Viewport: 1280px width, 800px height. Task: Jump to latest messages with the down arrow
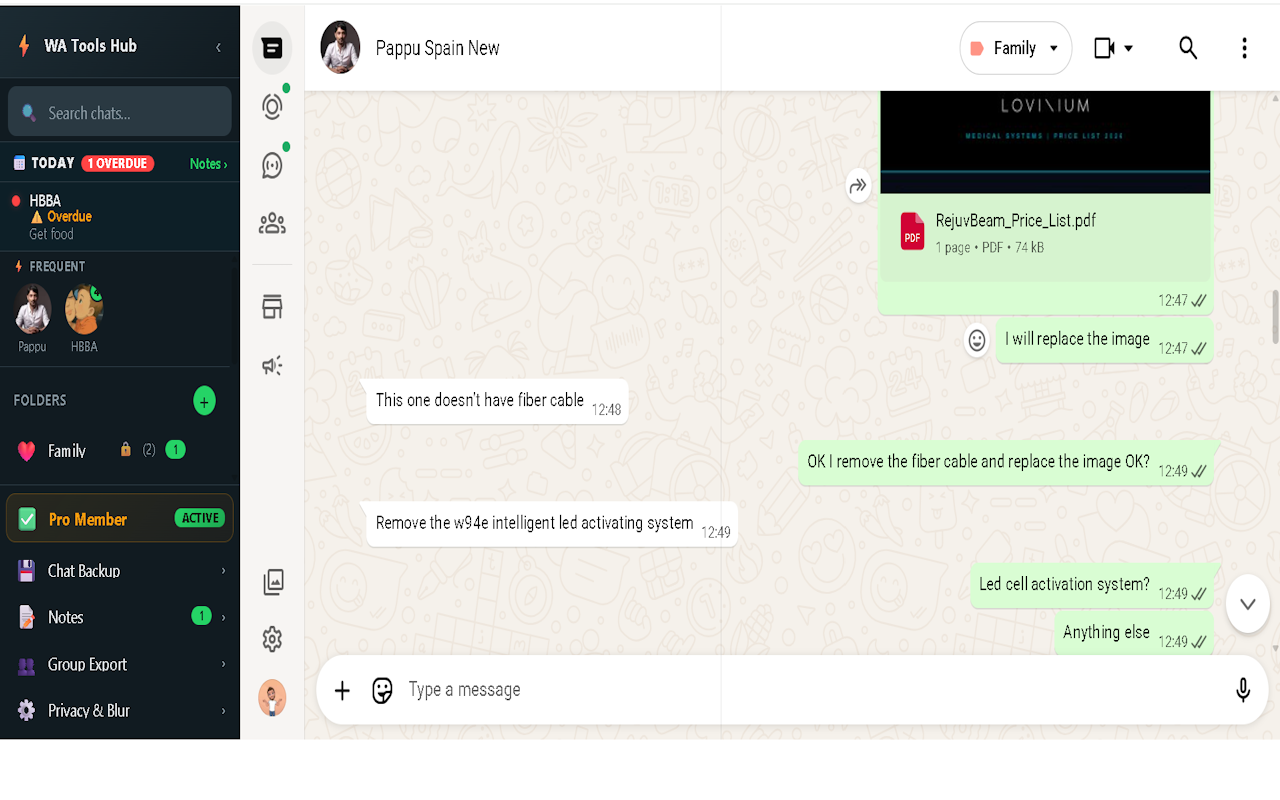[1247, 604]
